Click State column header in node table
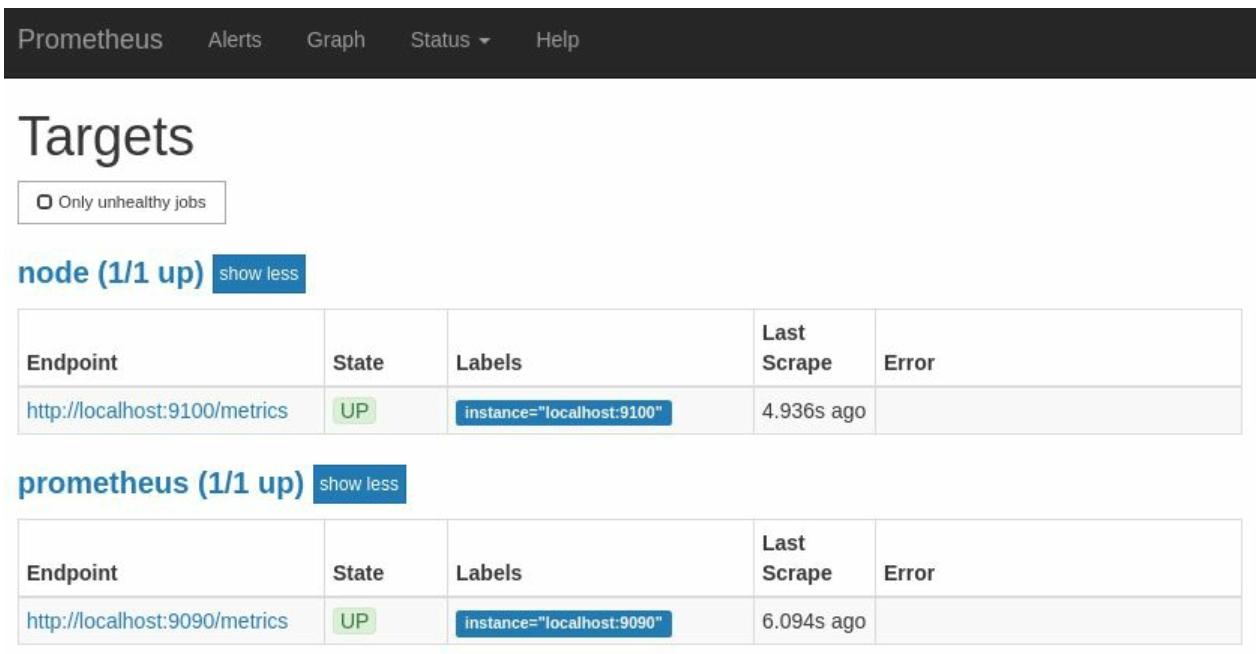Image resolution: width=1259 pixels, height=654 pixels. 358,363
